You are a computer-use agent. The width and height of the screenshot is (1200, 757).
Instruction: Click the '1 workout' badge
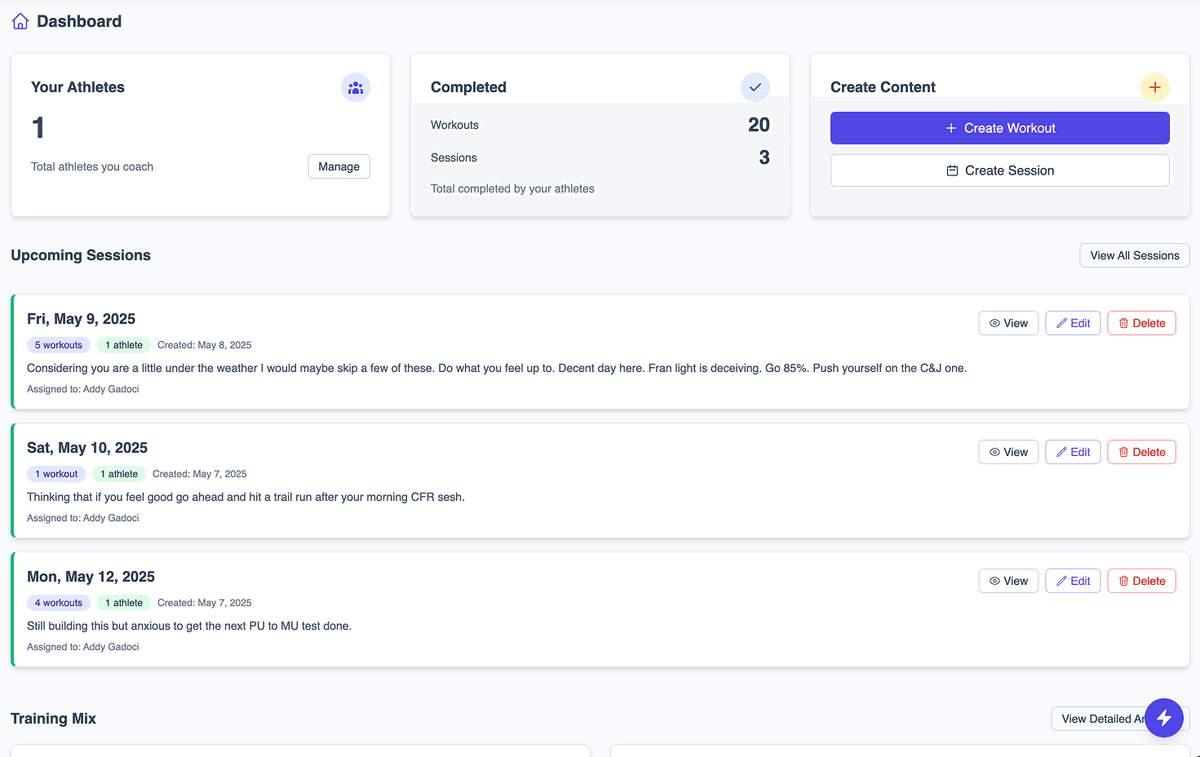tap(57, 474)
